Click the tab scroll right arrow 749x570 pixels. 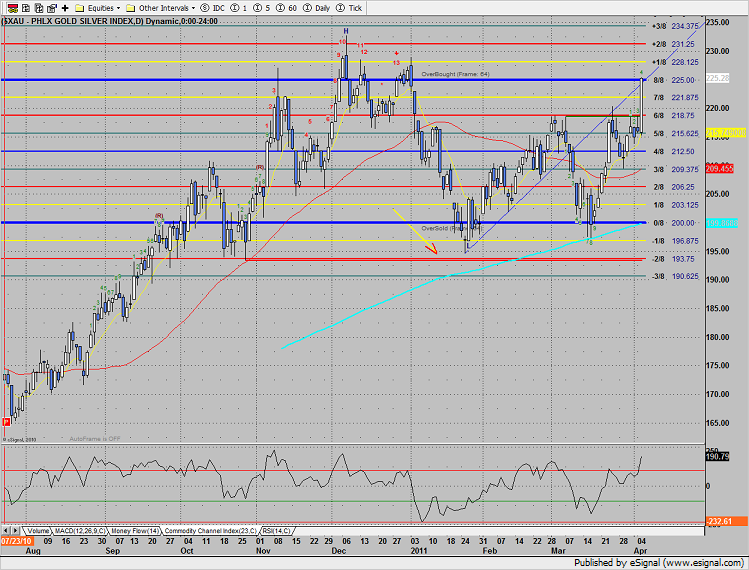(x=15, y=530)
